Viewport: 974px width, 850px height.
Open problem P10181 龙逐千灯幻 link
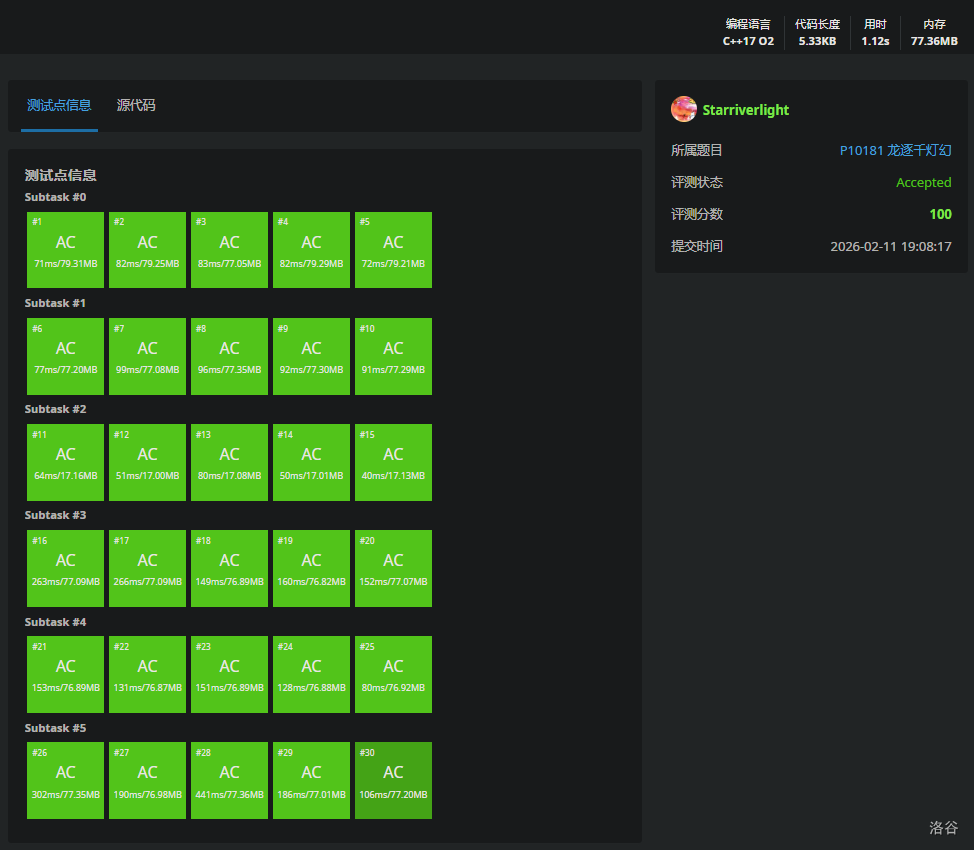pos(895,151)
